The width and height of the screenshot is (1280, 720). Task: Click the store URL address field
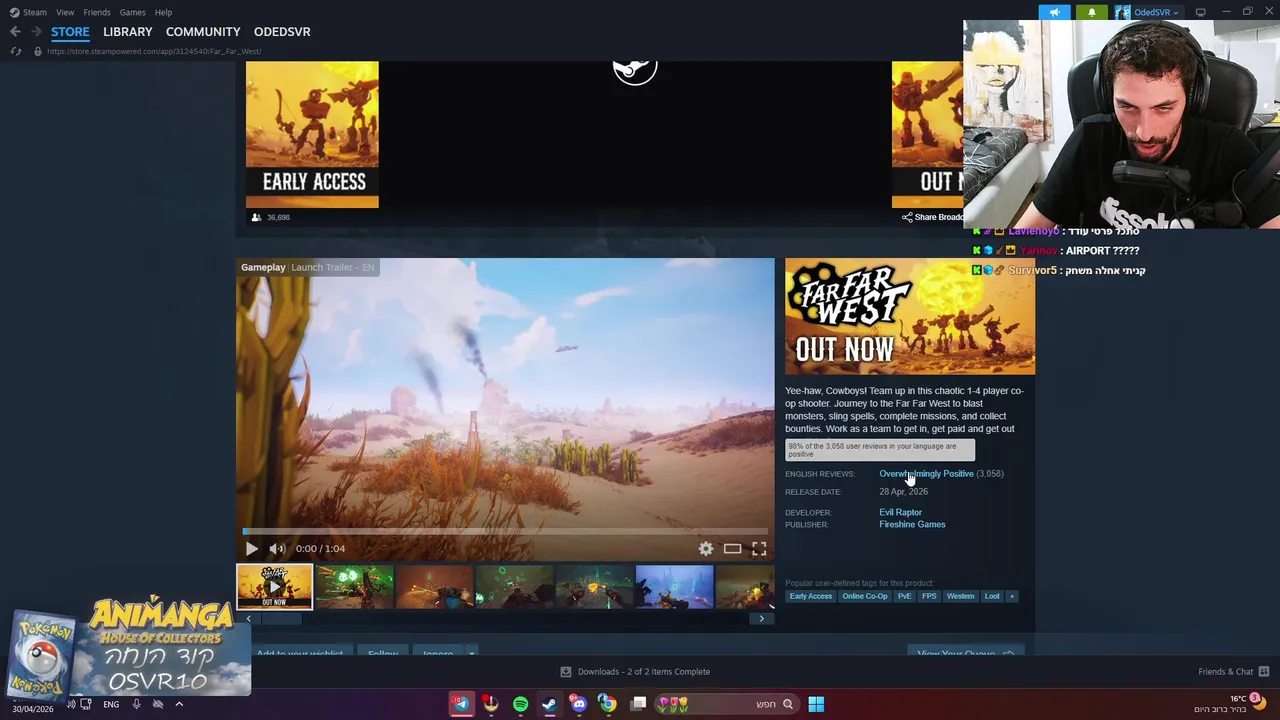pos(154,51)
